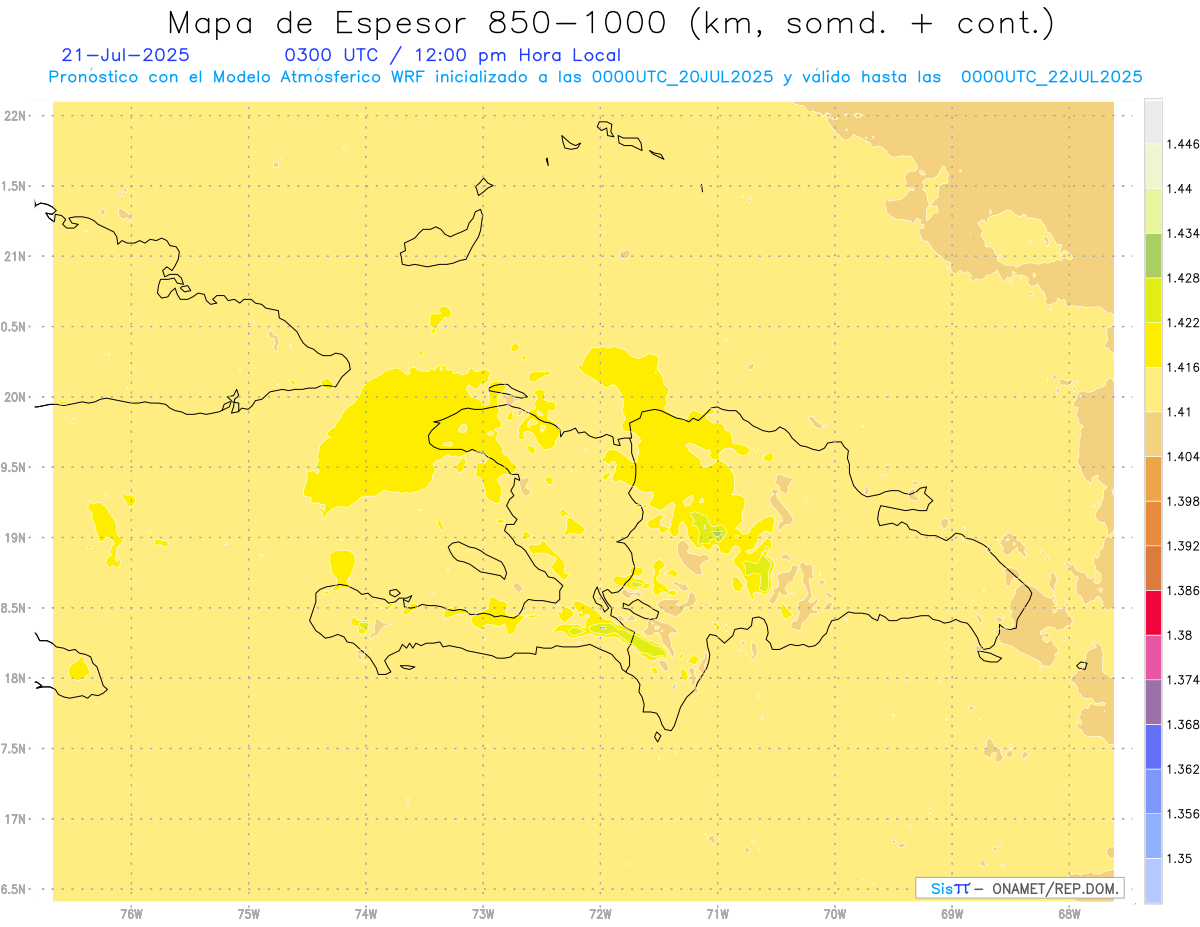Click the 74W longitude label
Viewport: 1200px width, 927px height.
[366, 913]
